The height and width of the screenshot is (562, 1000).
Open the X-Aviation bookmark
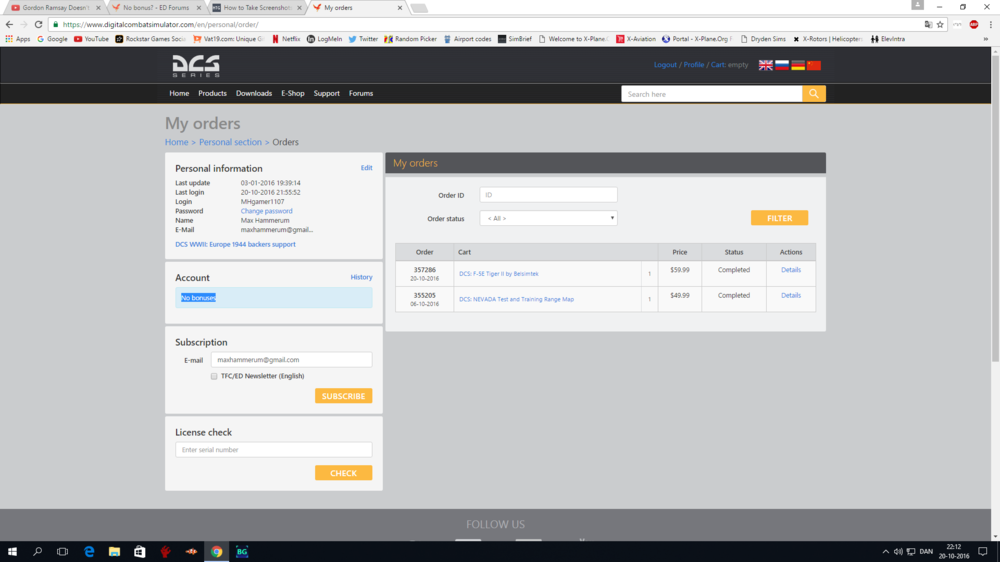(635, 39)
